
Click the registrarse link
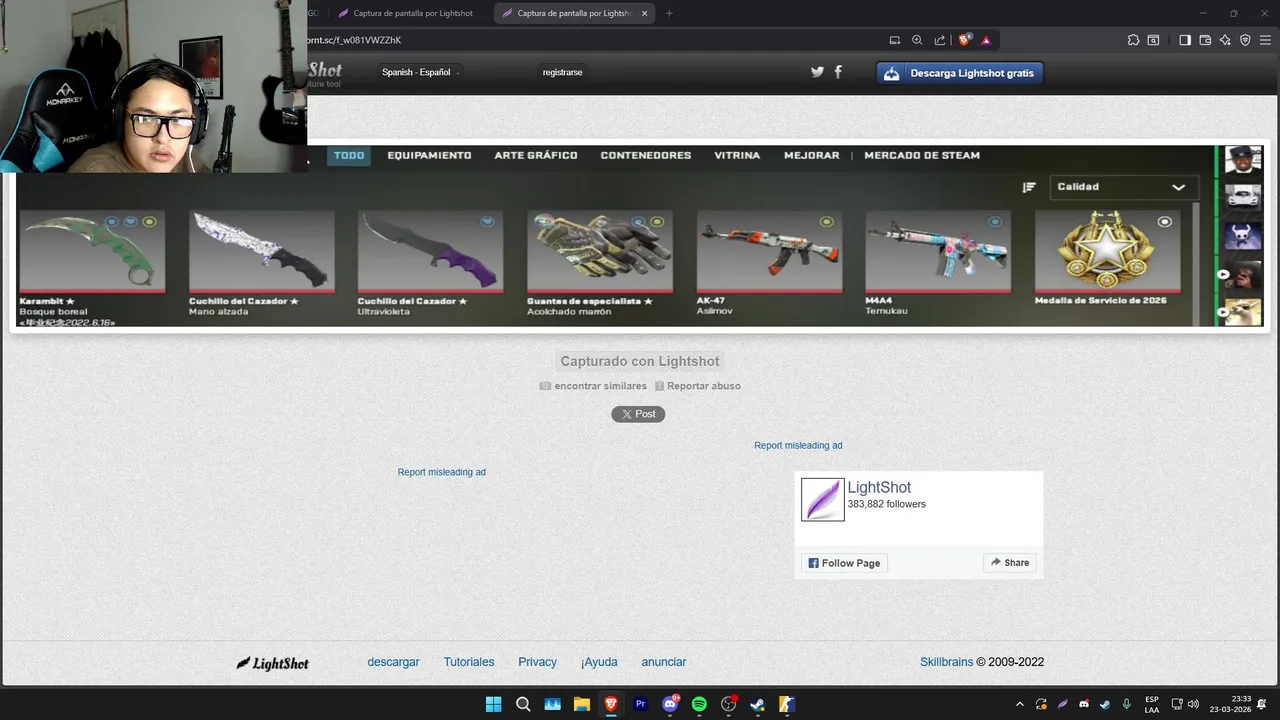click(562, 72)
